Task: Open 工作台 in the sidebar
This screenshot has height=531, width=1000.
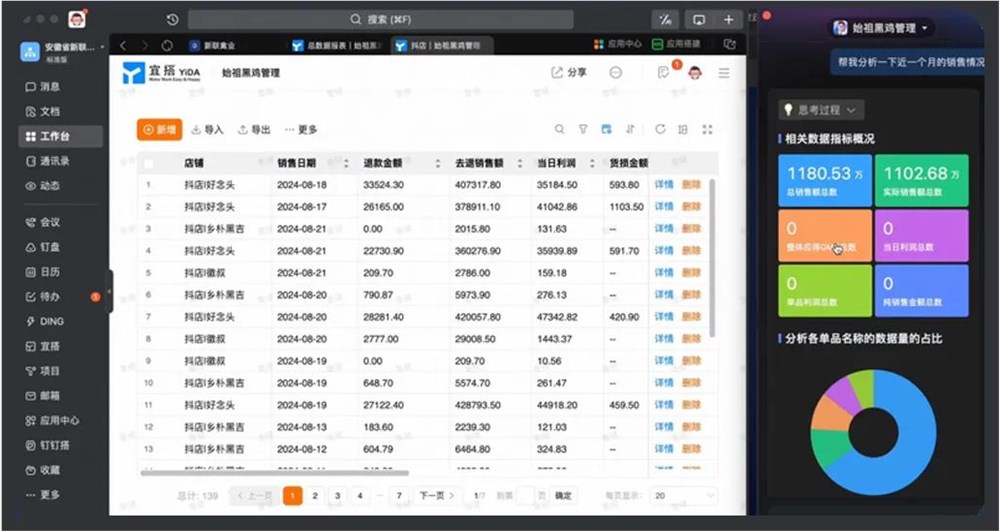Action: coord(60,136)
